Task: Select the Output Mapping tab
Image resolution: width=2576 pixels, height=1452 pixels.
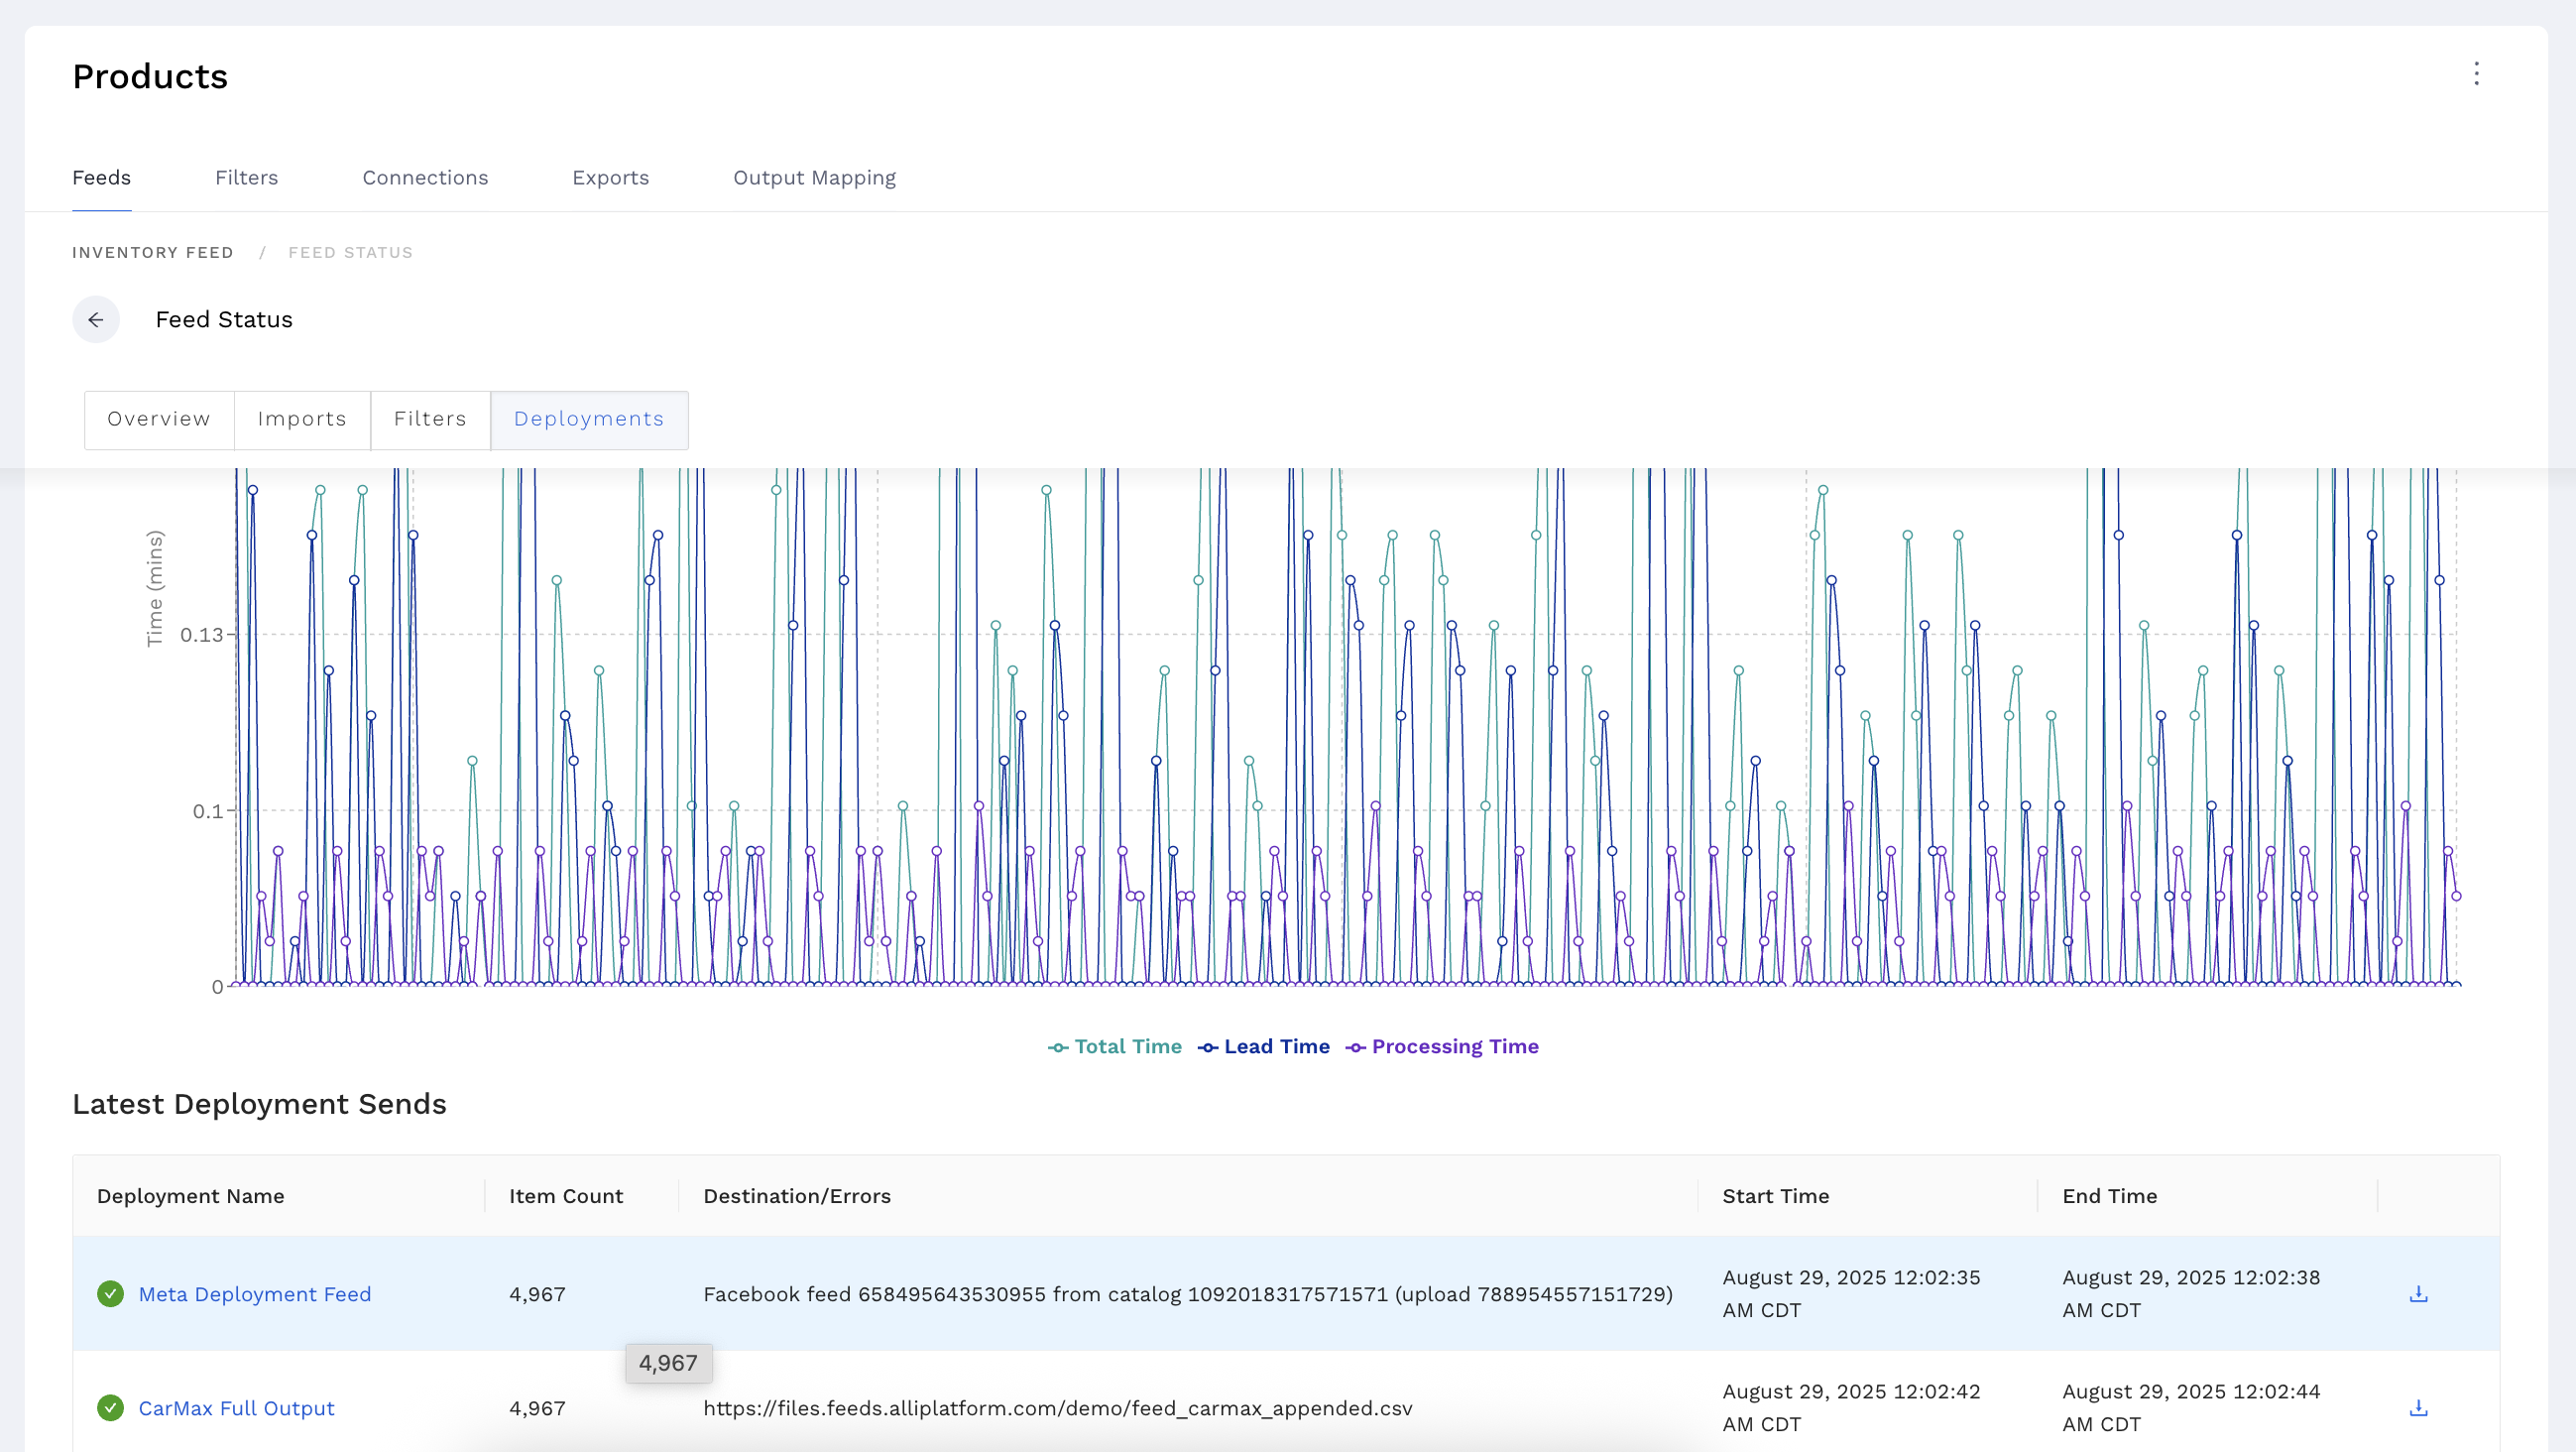Action: (x=814, y=177)
